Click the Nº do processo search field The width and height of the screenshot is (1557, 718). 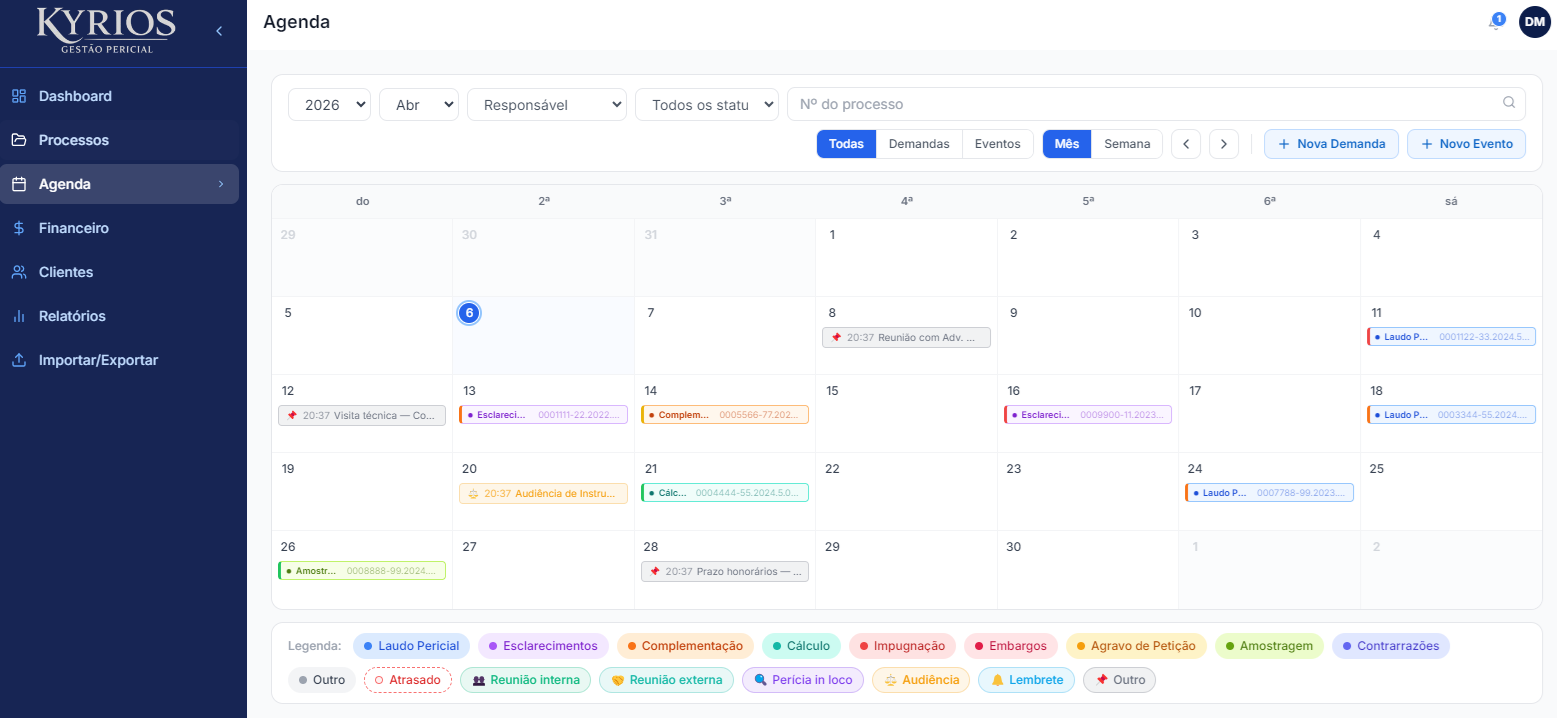coord(1156,104)
